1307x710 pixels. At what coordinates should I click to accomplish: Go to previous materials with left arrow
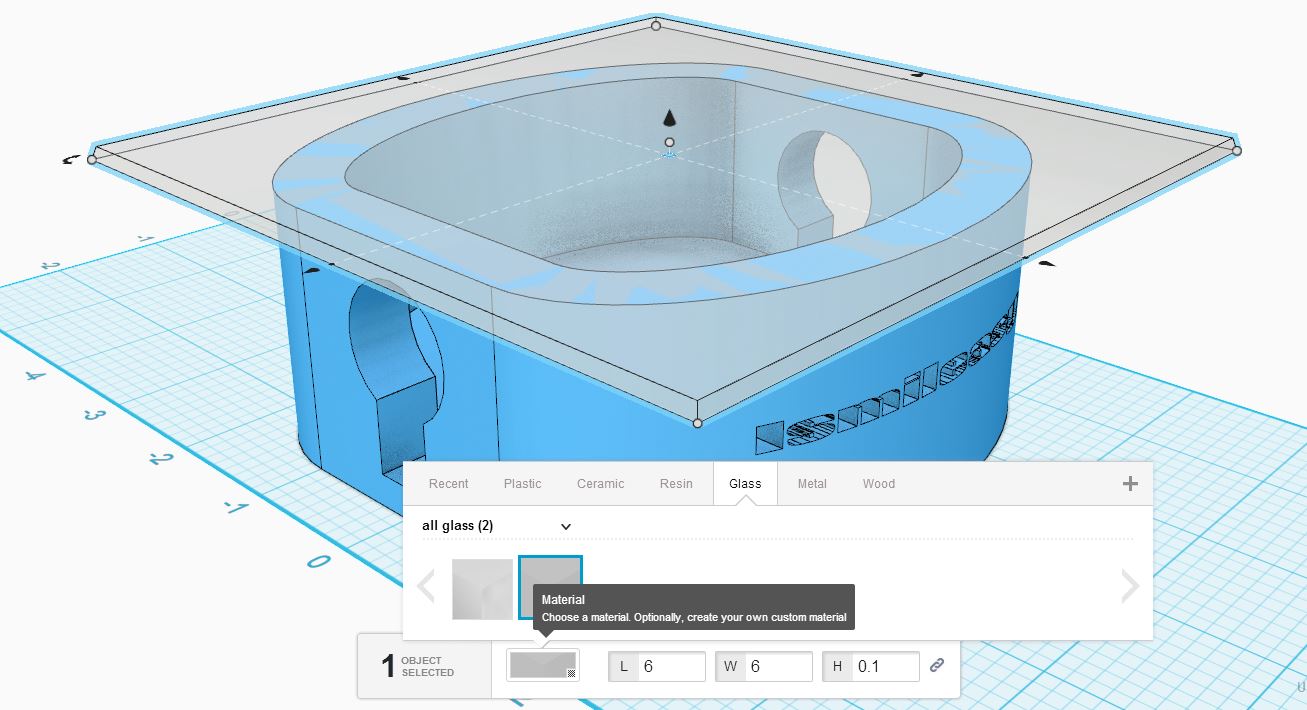(x=426, y=586)
